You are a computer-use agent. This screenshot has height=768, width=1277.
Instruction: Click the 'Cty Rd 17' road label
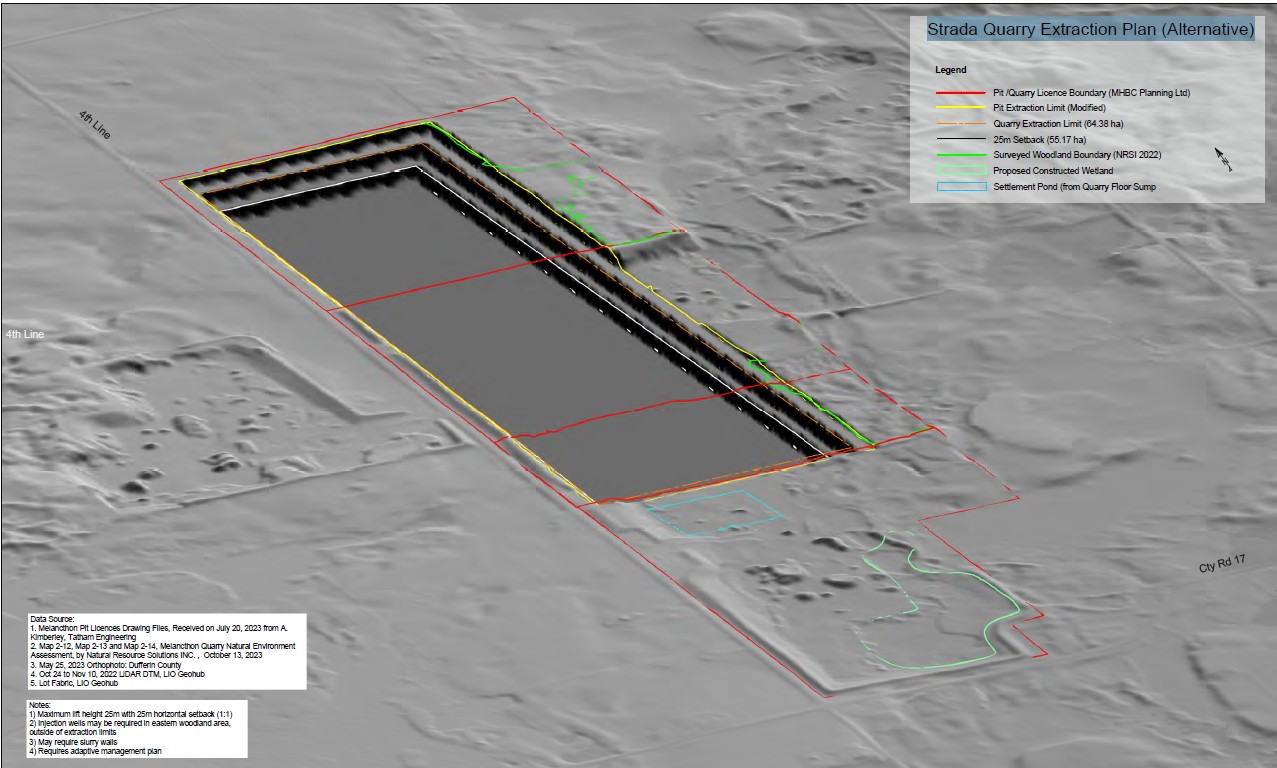[x=1222, y=567]
